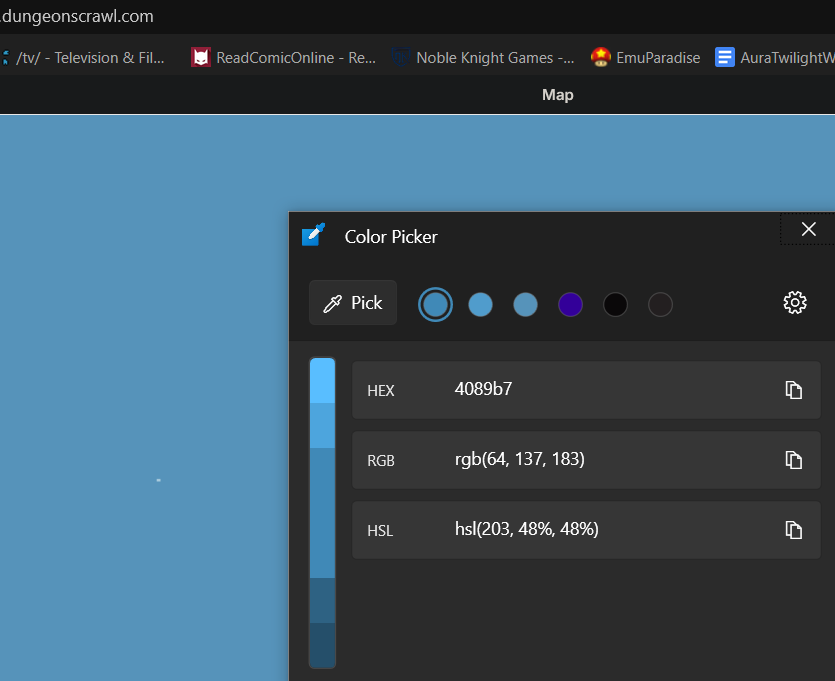Screen dimensions: 835x681
Task: Choose the lightest shade in gradient bar
Action: tap(322, 380)
